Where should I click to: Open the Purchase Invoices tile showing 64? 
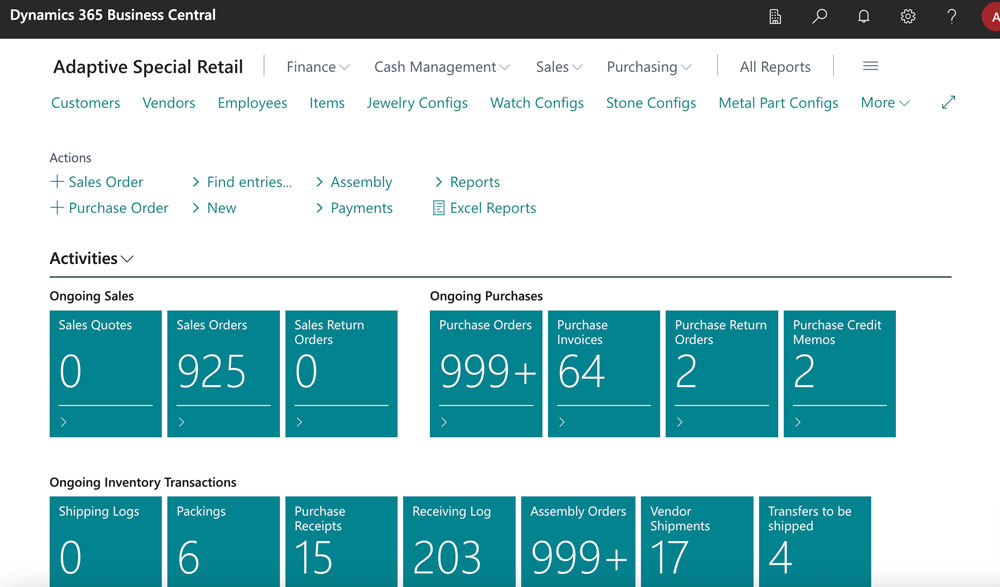coord(604,373)
